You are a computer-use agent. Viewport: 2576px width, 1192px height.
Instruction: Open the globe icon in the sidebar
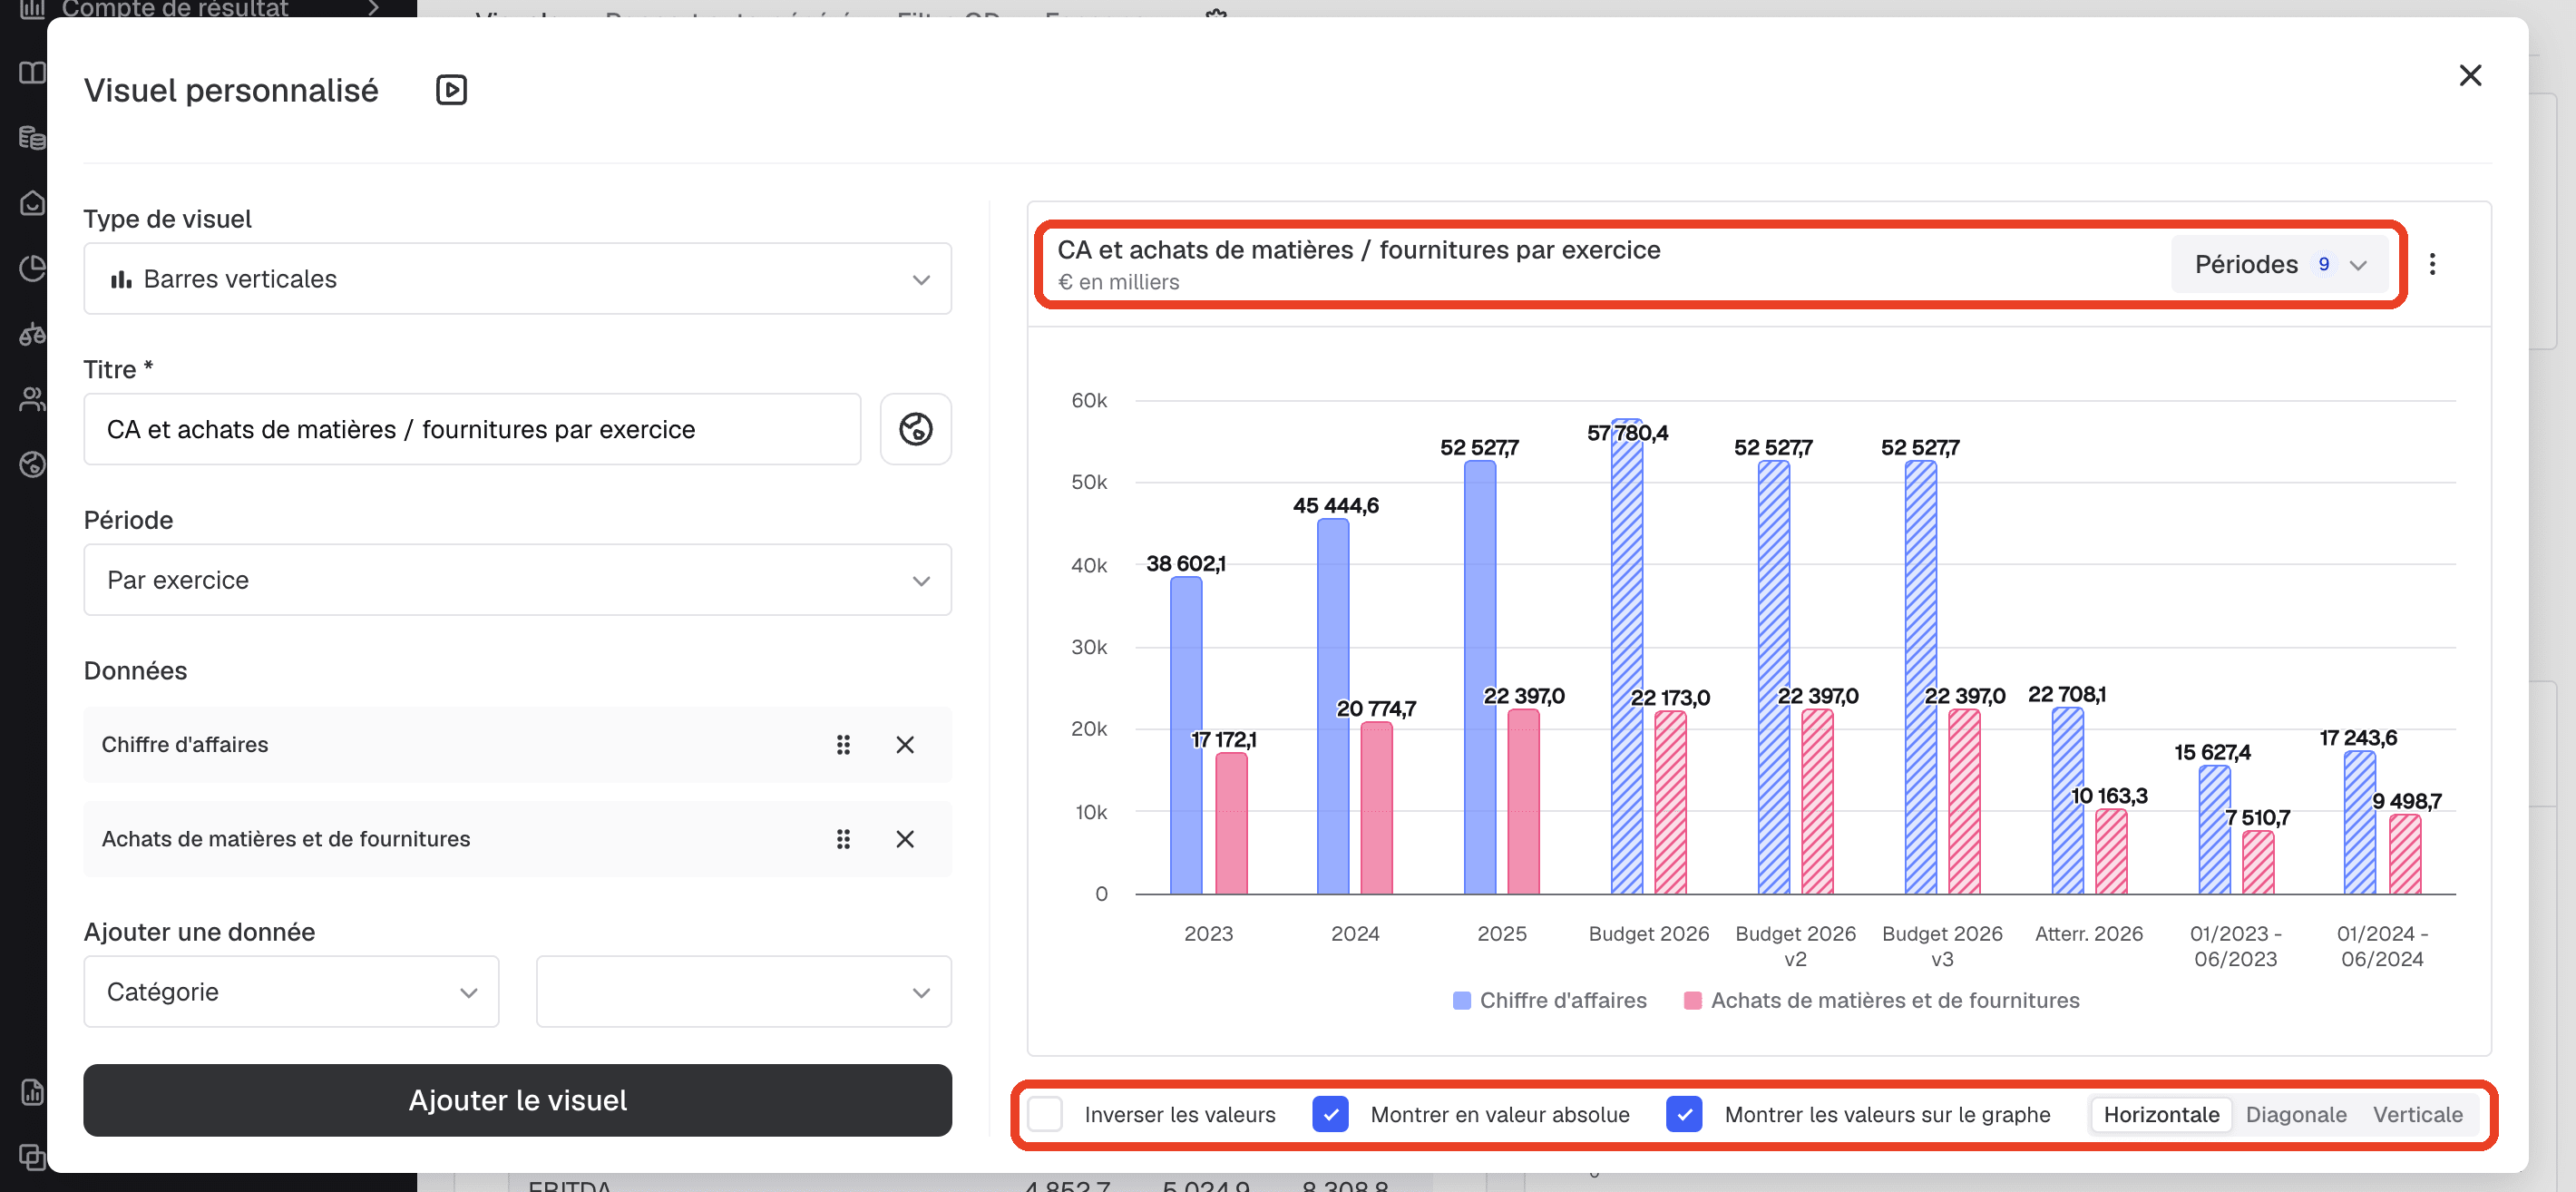point(32,464)
